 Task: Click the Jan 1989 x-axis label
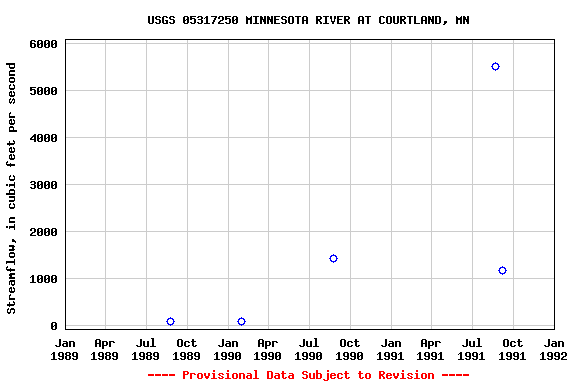tap(65, 349)
